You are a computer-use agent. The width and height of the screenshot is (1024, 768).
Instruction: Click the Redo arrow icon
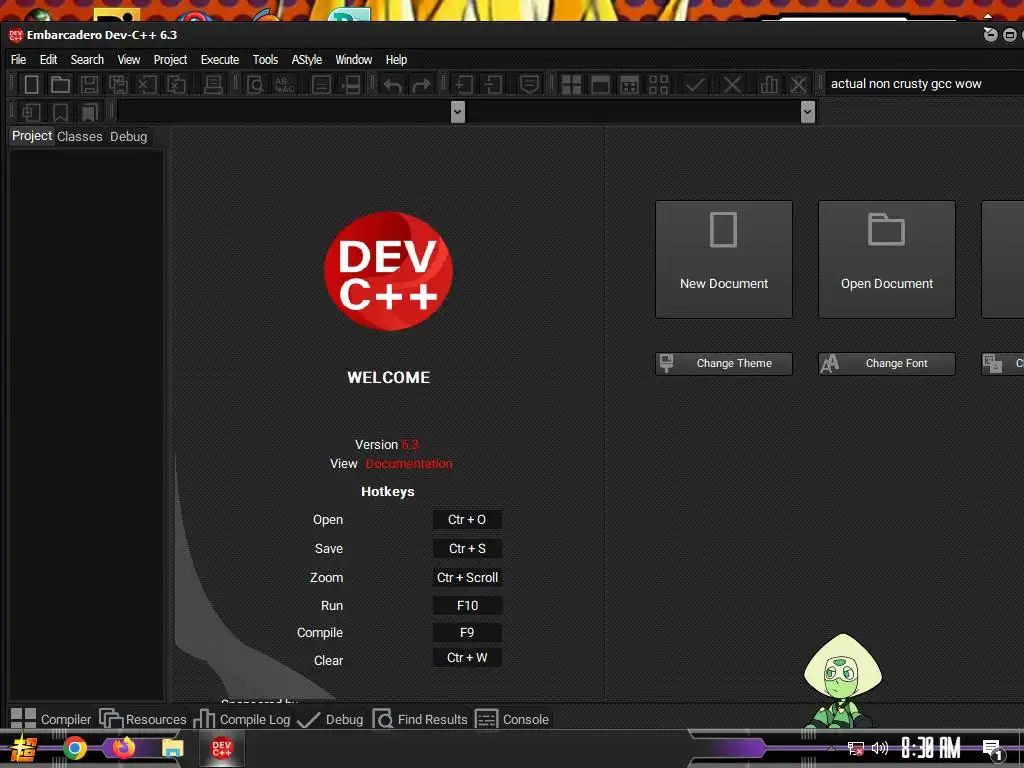421,85
